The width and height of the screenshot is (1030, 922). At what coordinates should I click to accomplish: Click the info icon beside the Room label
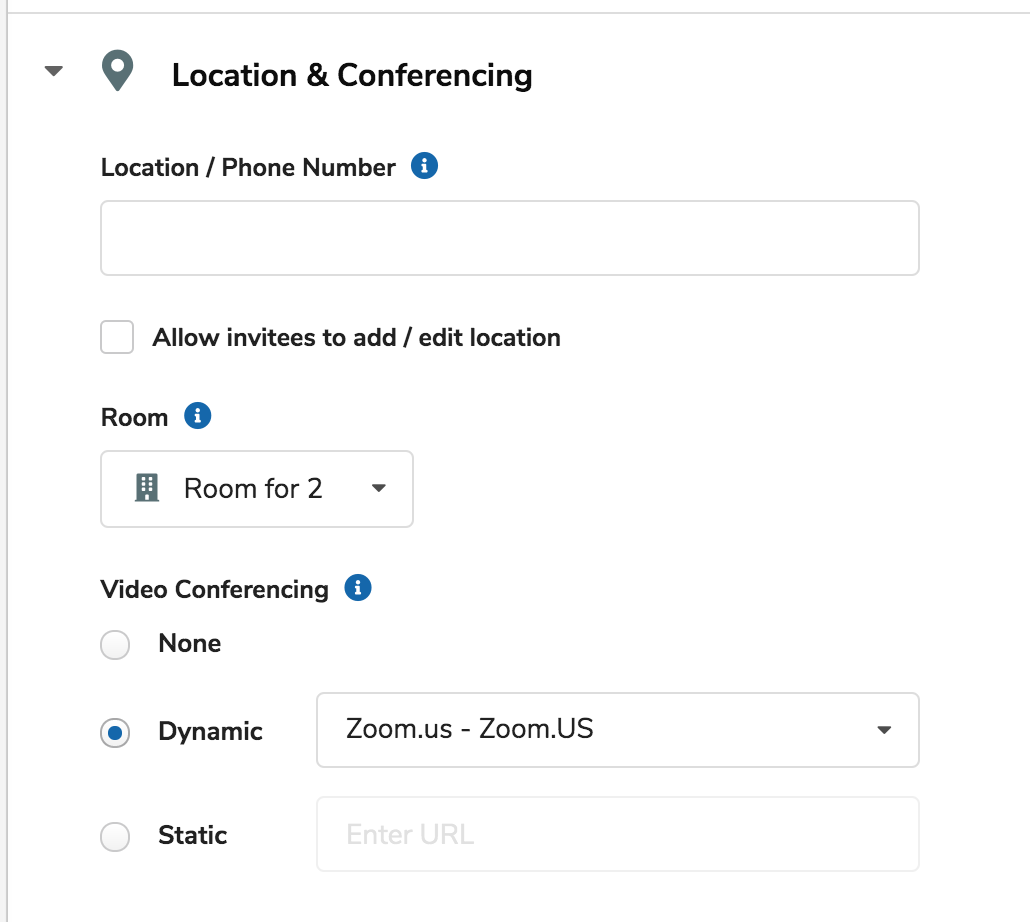tap(198, 416)
